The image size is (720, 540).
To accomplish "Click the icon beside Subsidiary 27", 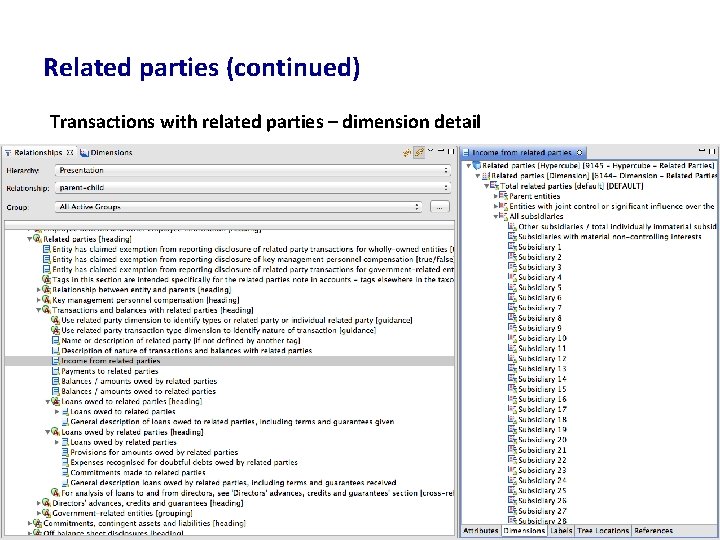I will pyautogui.click(x=512, y=511).
